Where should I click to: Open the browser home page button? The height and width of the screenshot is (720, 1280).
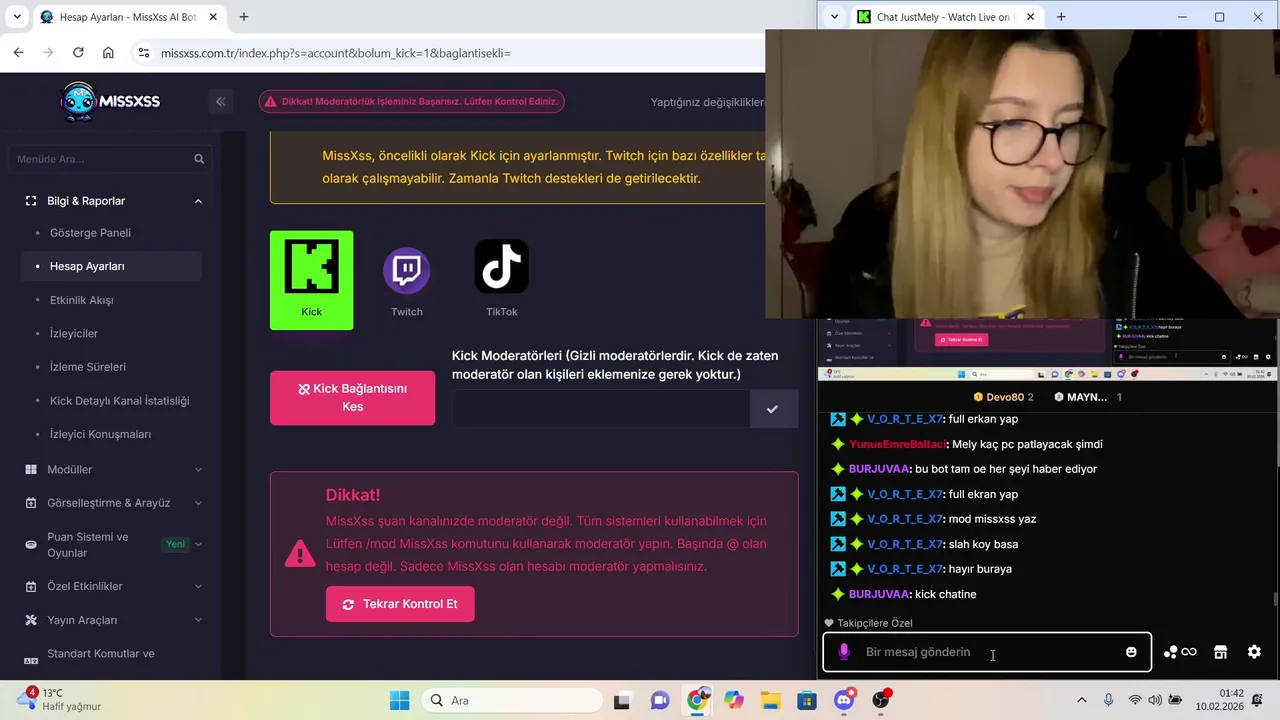click(108, 53)
